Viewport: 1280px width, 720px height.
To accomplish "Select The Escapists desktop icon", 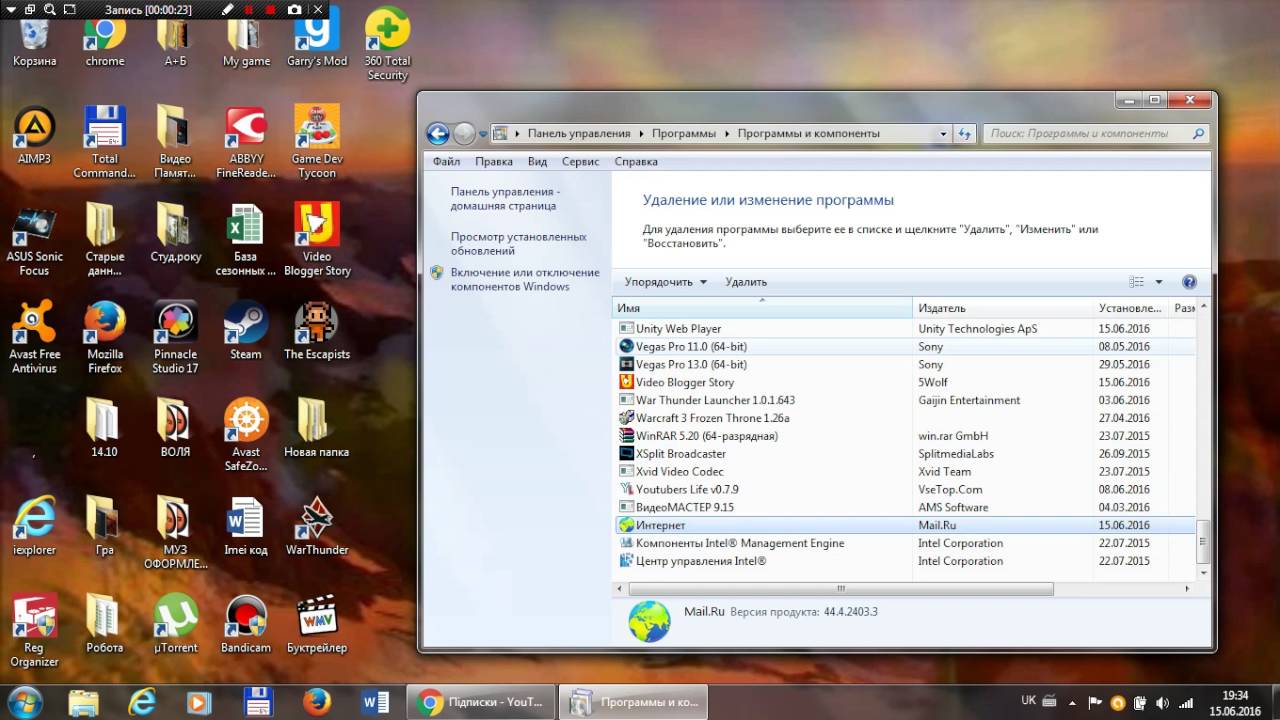I will click(317, 331).
